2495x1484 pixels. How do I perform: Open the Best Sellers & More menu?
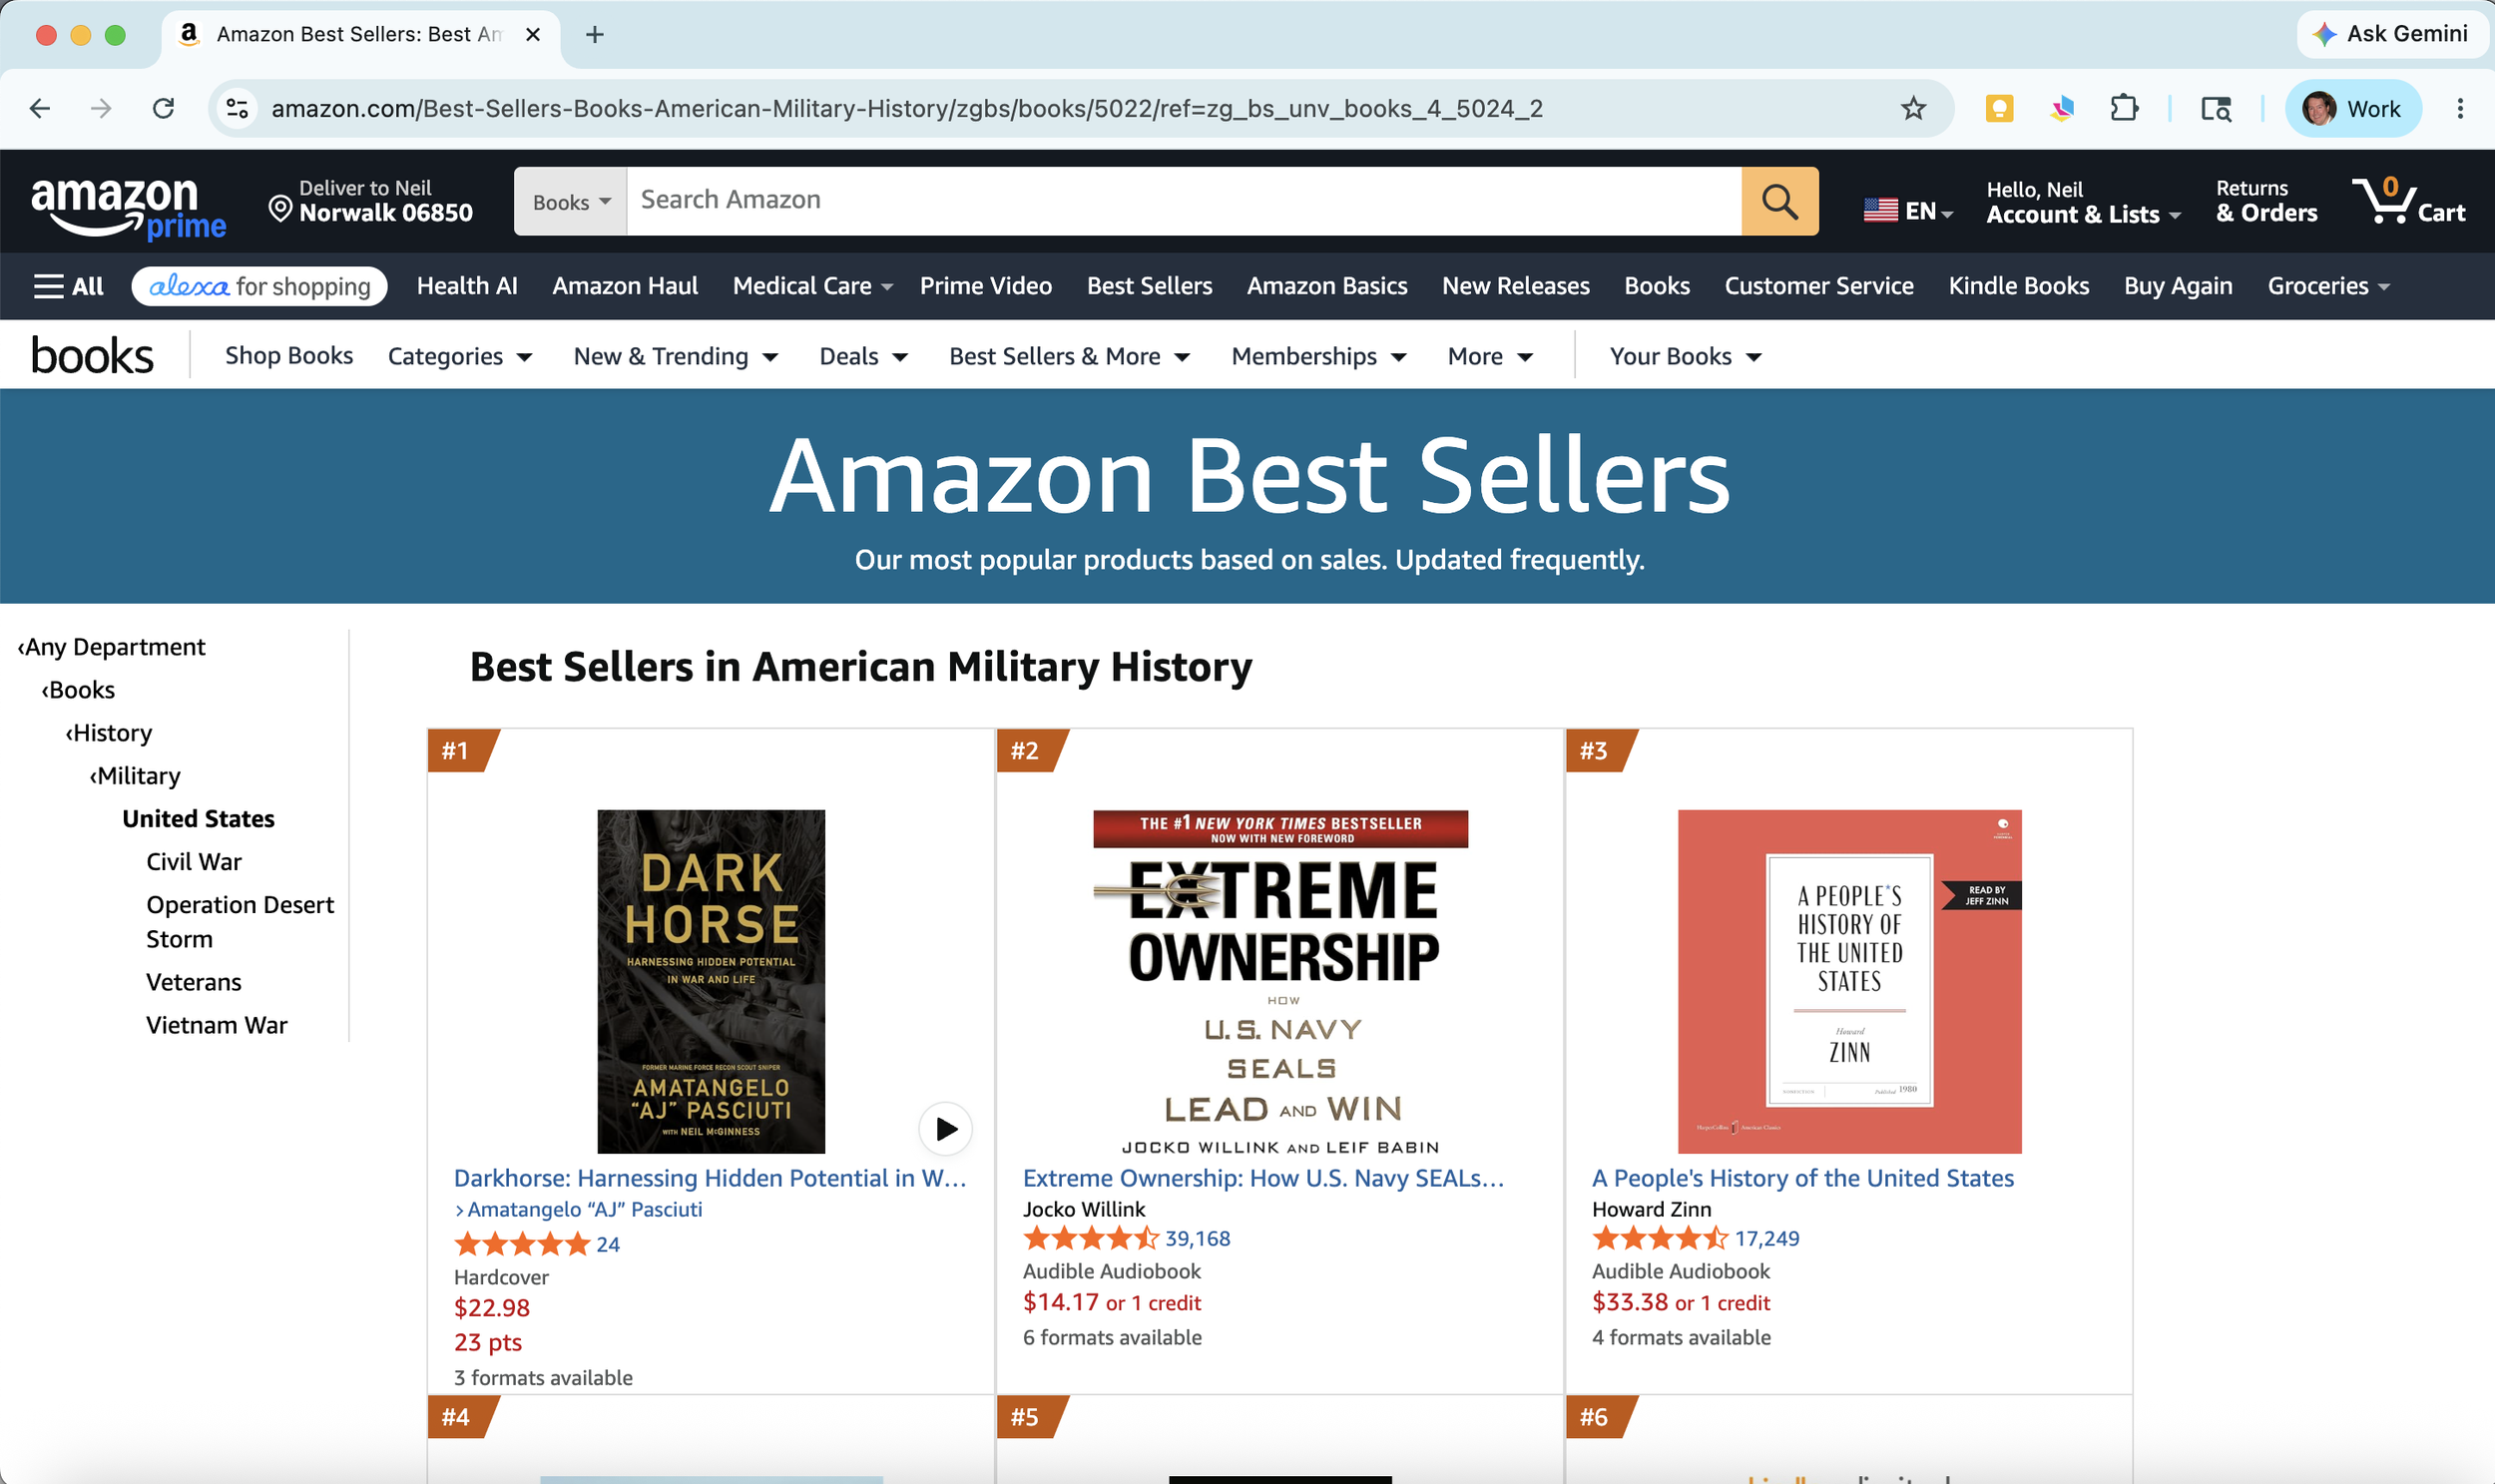pyautogui.click(x=1069, y=356)
